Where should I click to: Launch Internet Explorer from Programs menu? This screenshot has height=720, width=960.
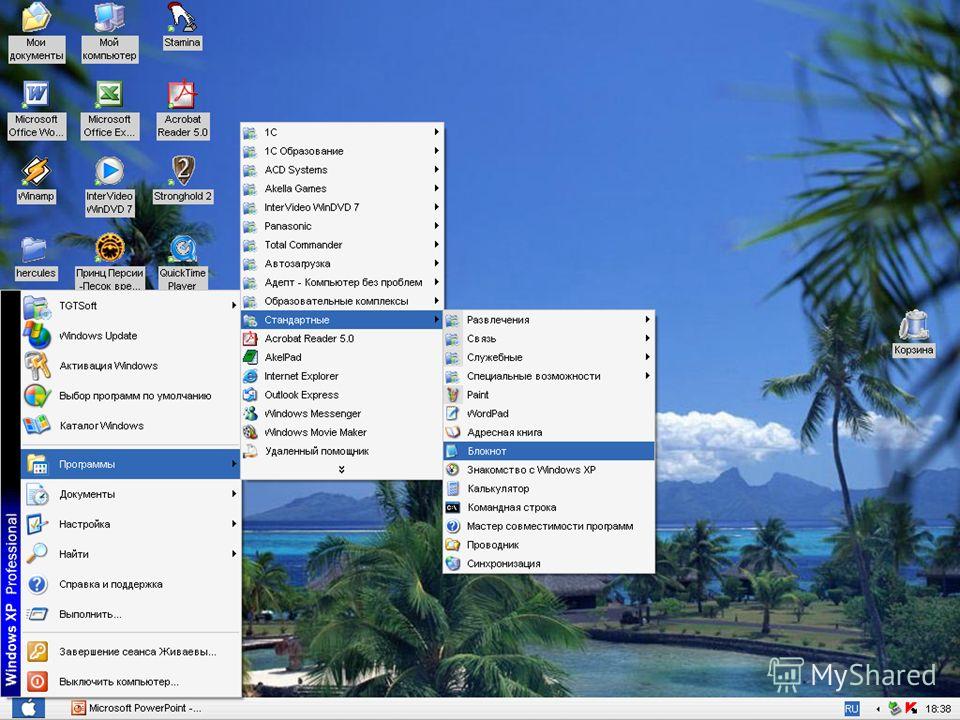(342, 376)
